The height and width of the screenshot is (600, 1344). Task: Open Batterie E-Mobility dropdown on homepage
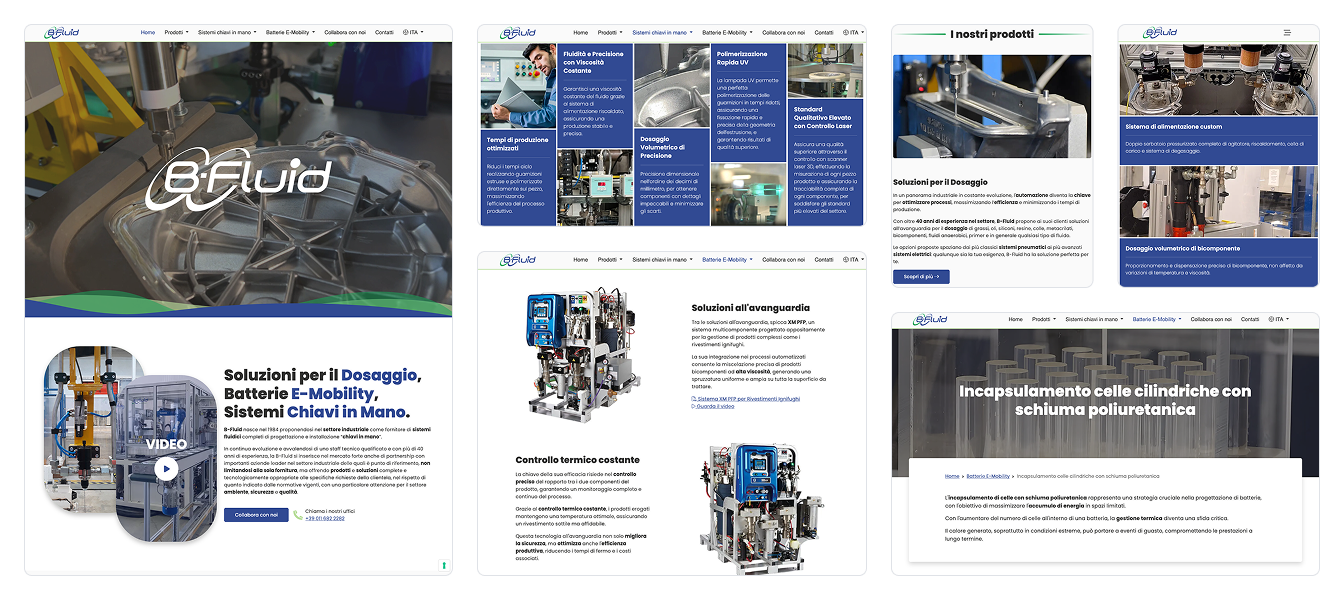290,33
